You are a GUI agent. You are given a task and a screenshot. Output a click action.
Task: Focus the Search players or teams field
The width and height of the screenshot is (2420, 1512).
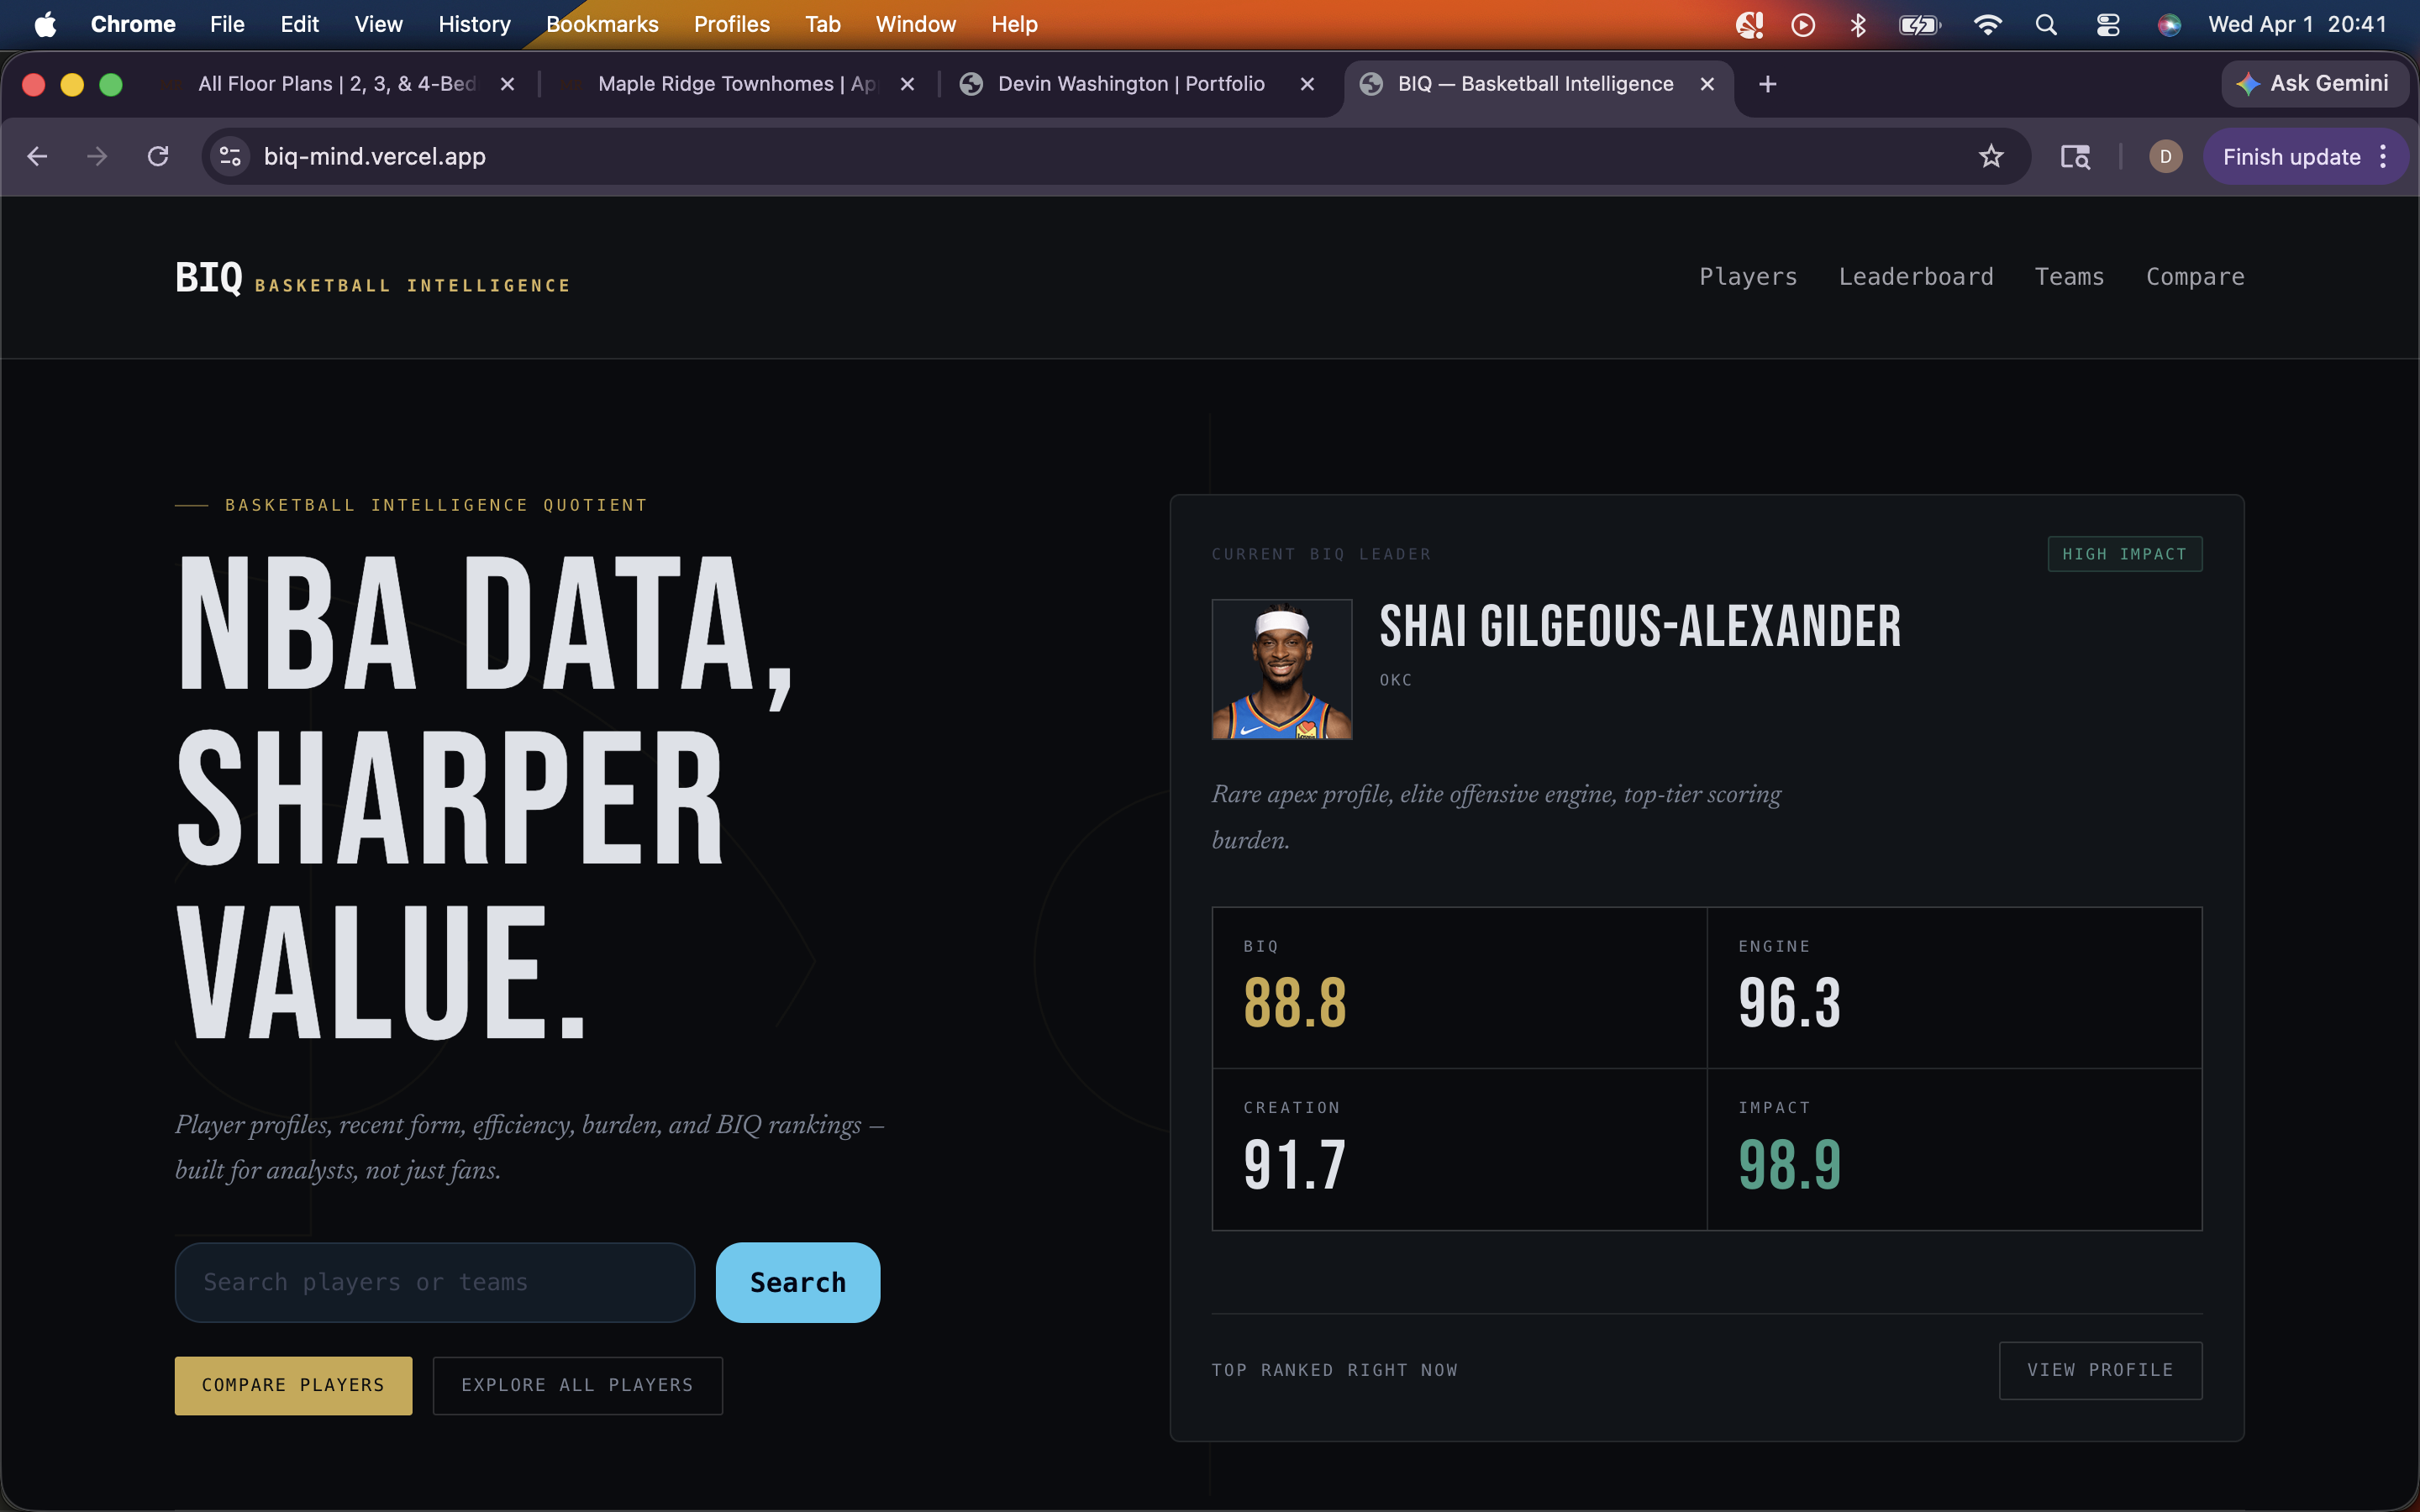pyautogui.click(x=435, y=1282)
